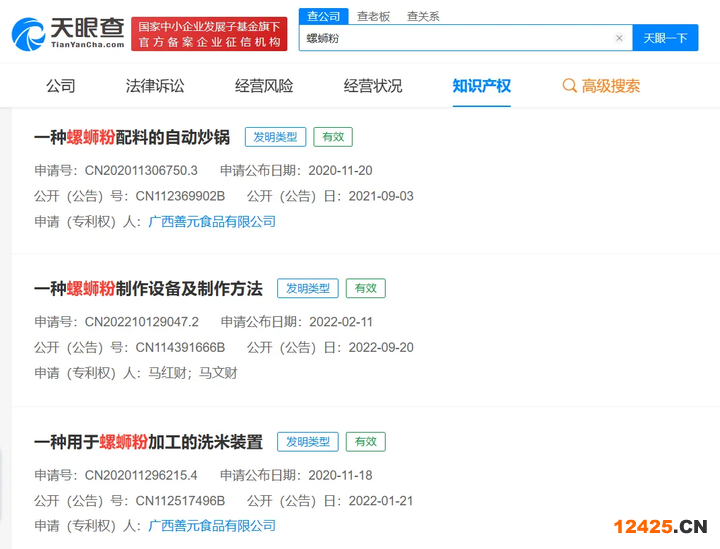Screen dimensions: 720x549
Task: Click application number CN202210129047.2
Action: pos(141,322)
